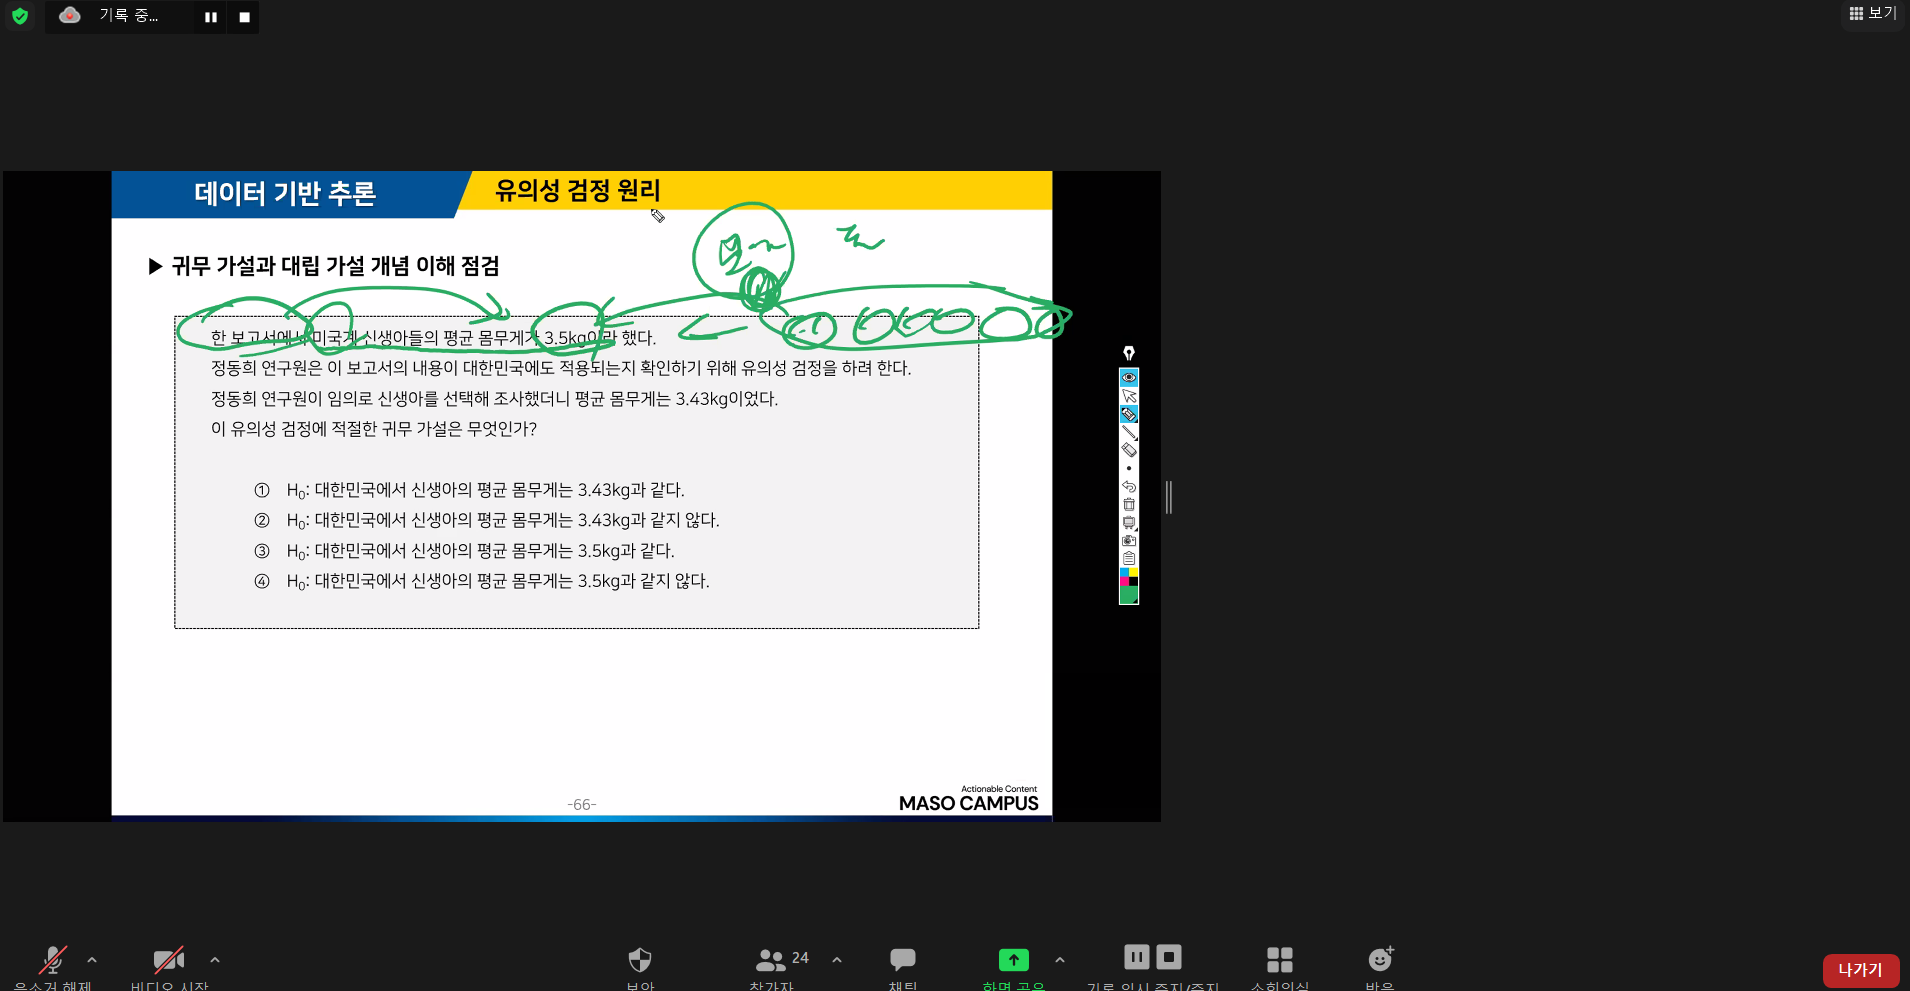The image size is (1910, 991).
Task: Select the highlighter pen tool
Action: coord(1128,414)
